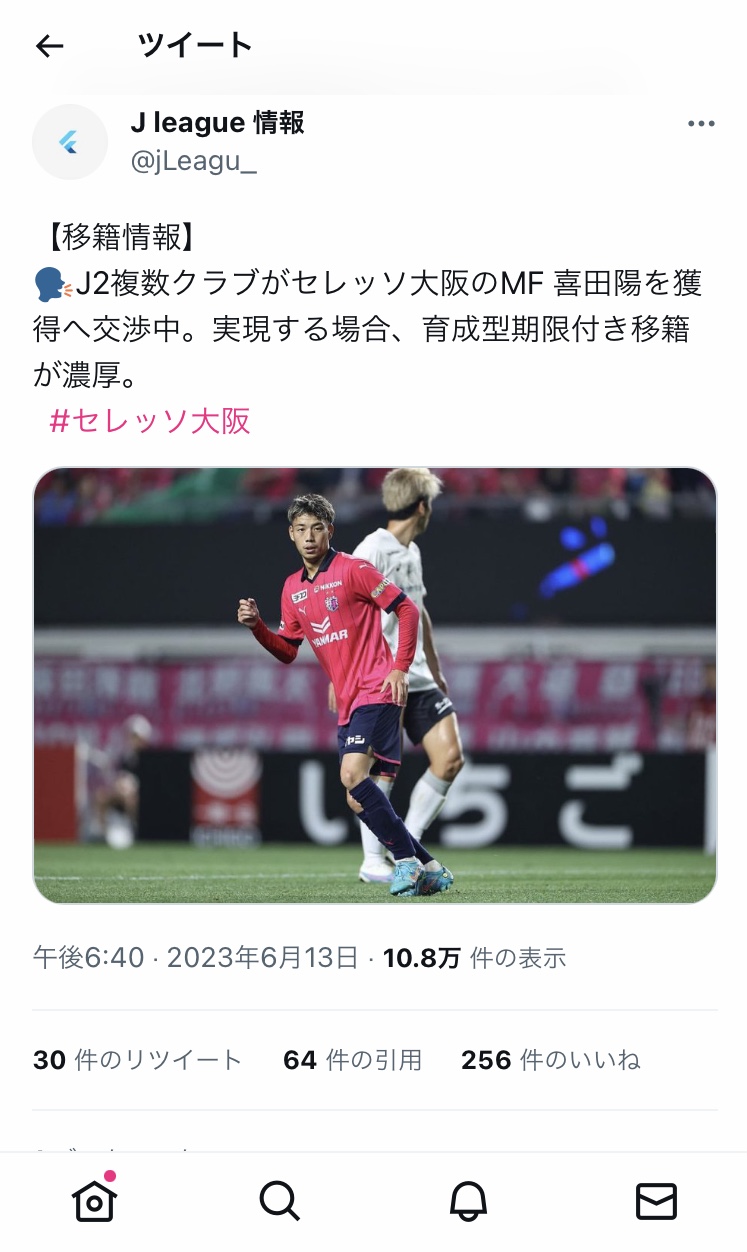Open the J league 情報 profile avatar

point(70,142)
